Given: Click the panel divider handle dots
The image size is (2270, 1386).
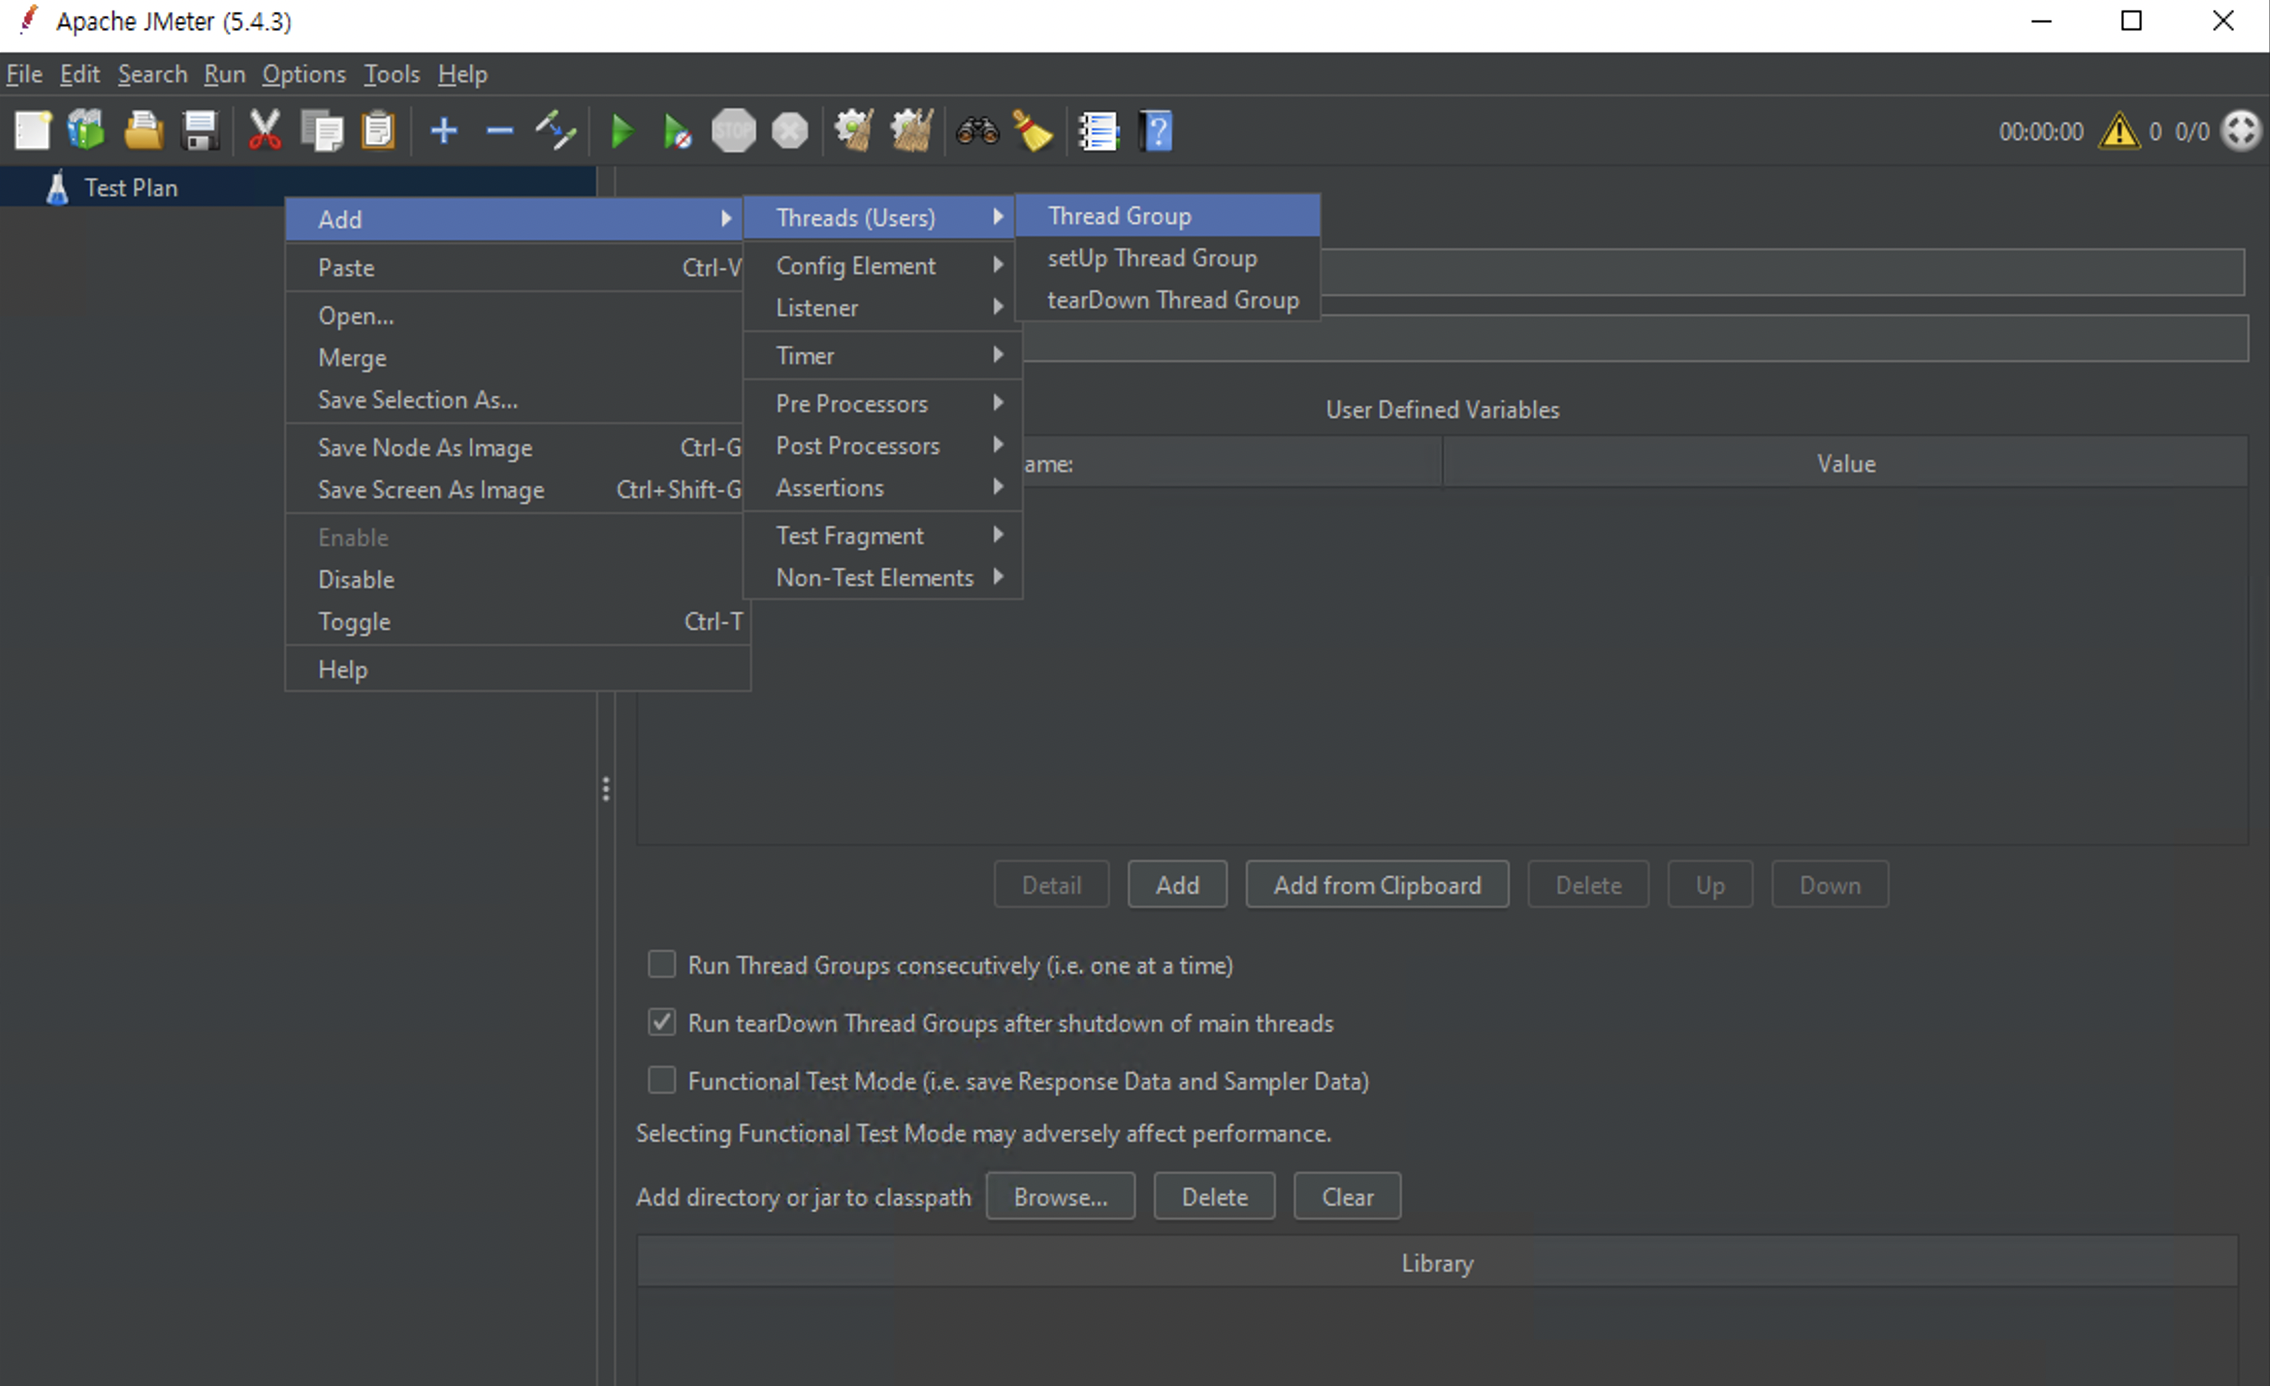Looking at the screenshot, I should pos(605,789).
